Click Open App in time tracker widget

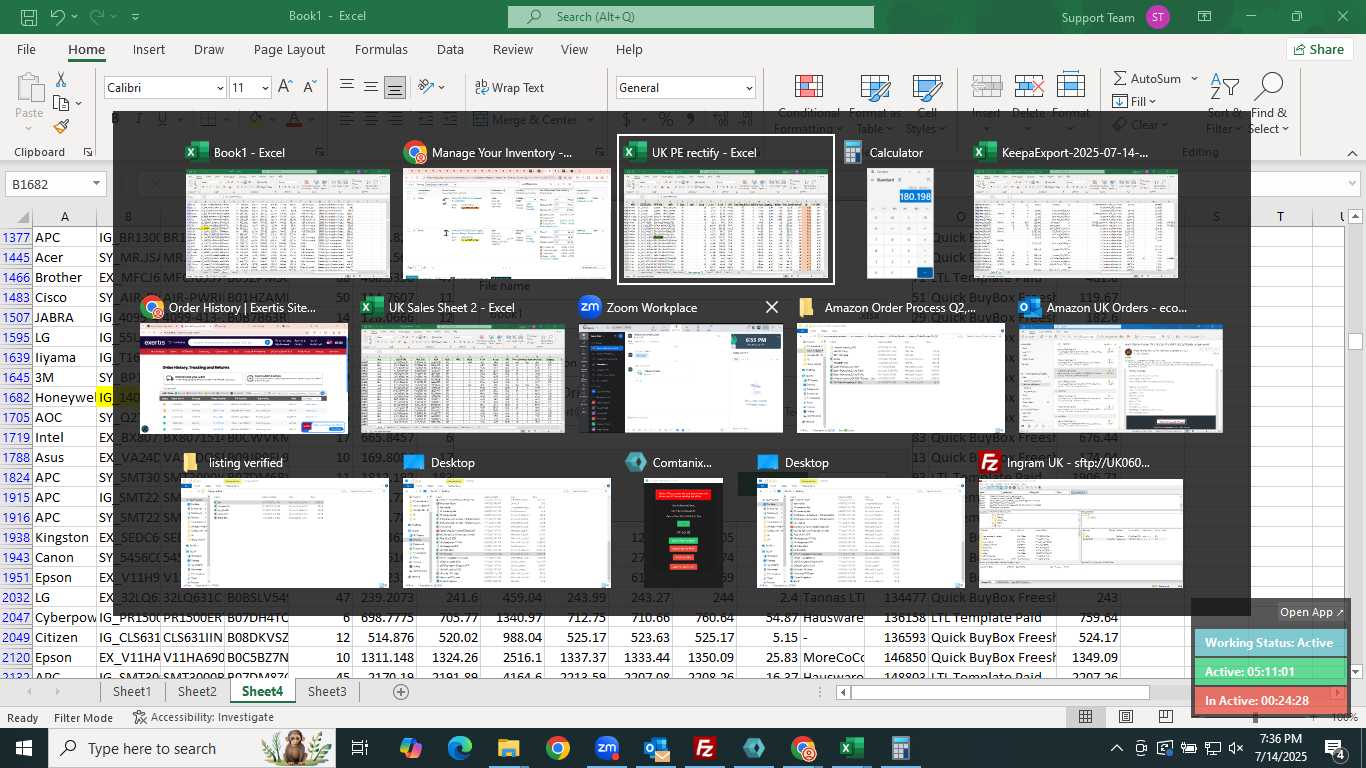pyautogui.click(x=1312, y=612)
